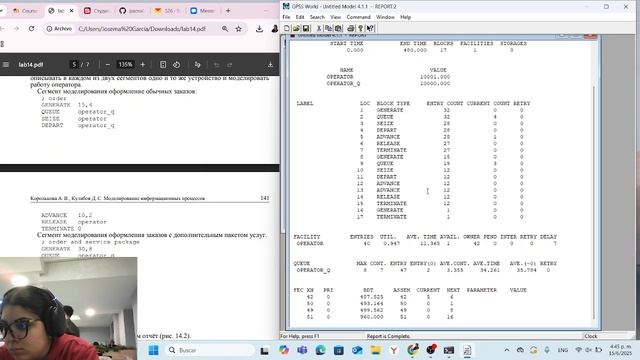Image resolution: width=640 pixels, height=360 pixels.
Task: Rotate the PDF counterclockwise
Action: pos(176,64)
